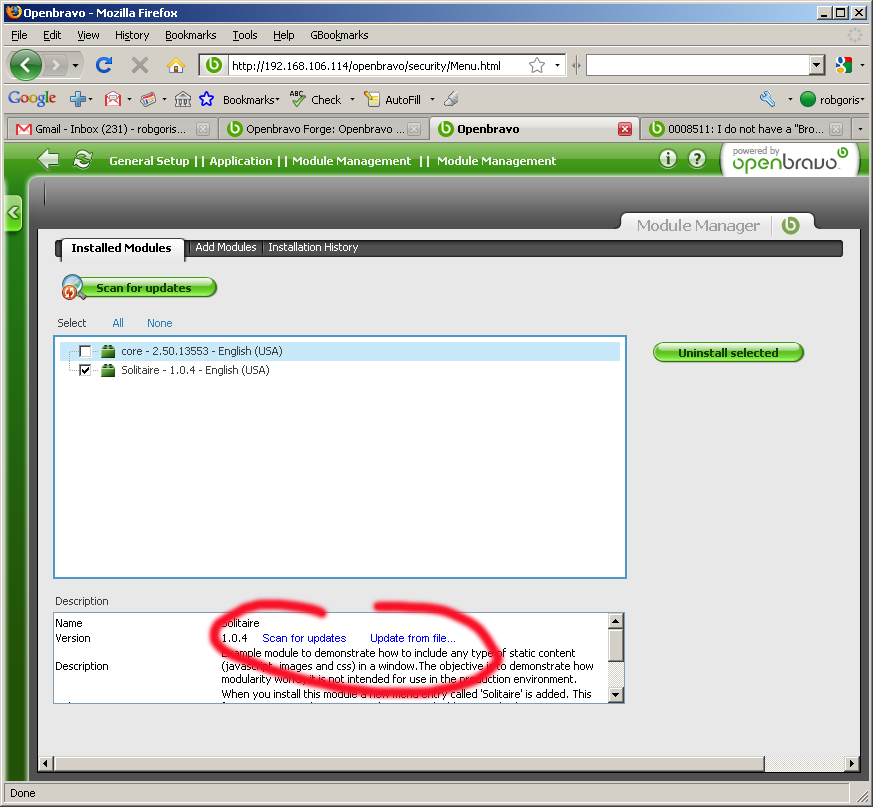Go back with Firefox back arrow
873x807 pixels.
click(x=25, y=65)
